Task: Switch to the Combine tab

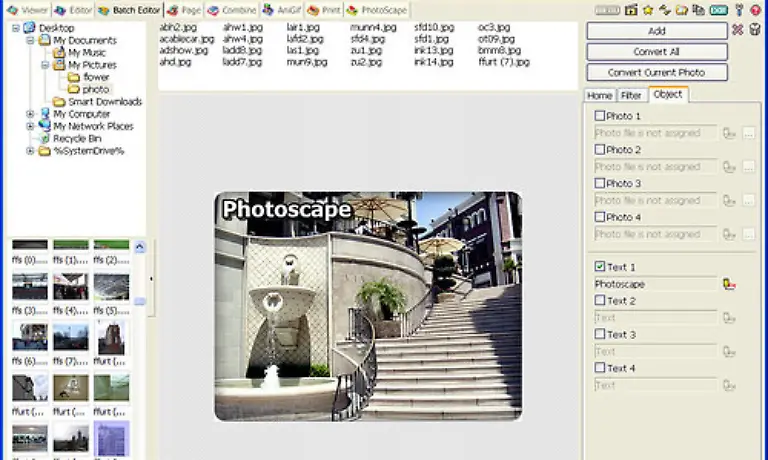Action: click(232, 10)
